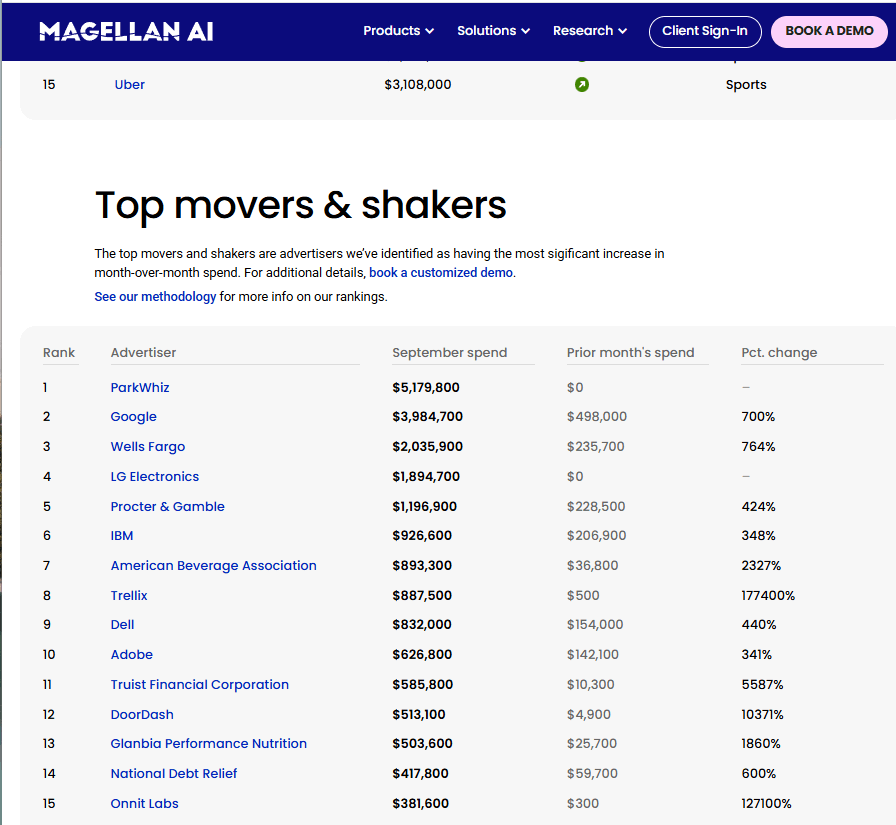Click the Procter & Gamble link
This screenshot has width=896, height=825.
point(168,507)
